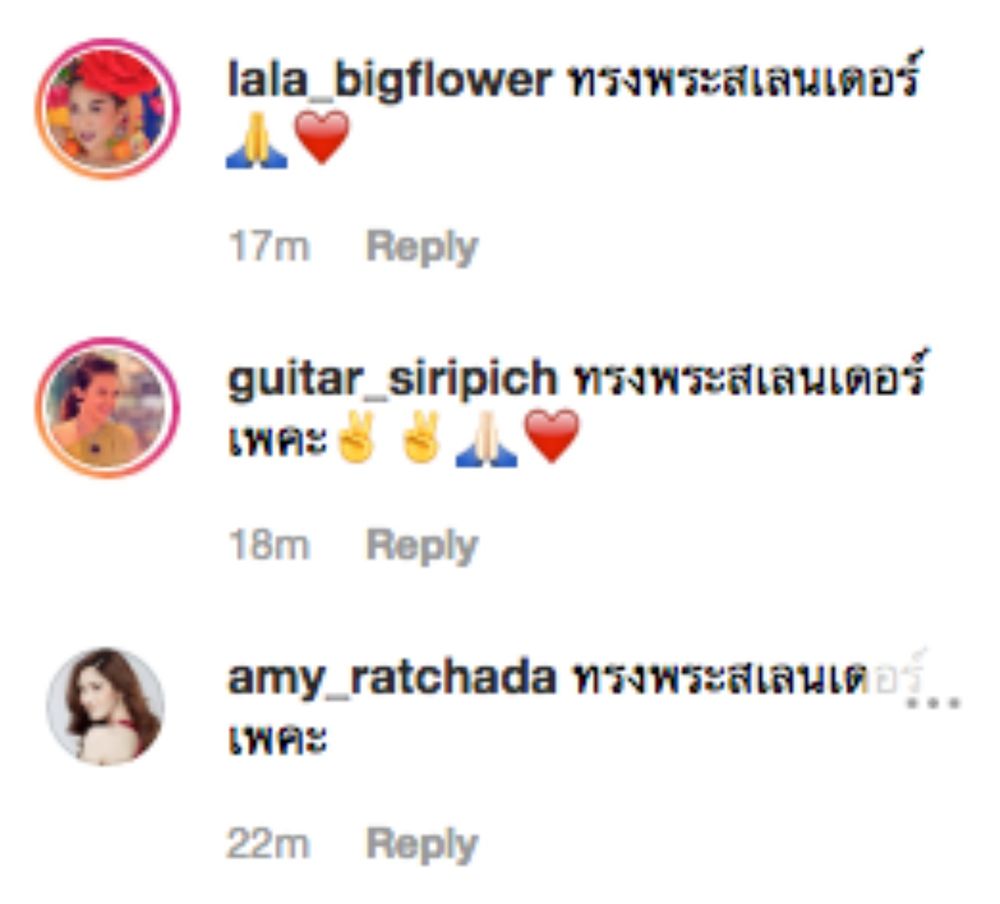Click the 17m timestamp
1000x904 pixels.
point(269,246)
